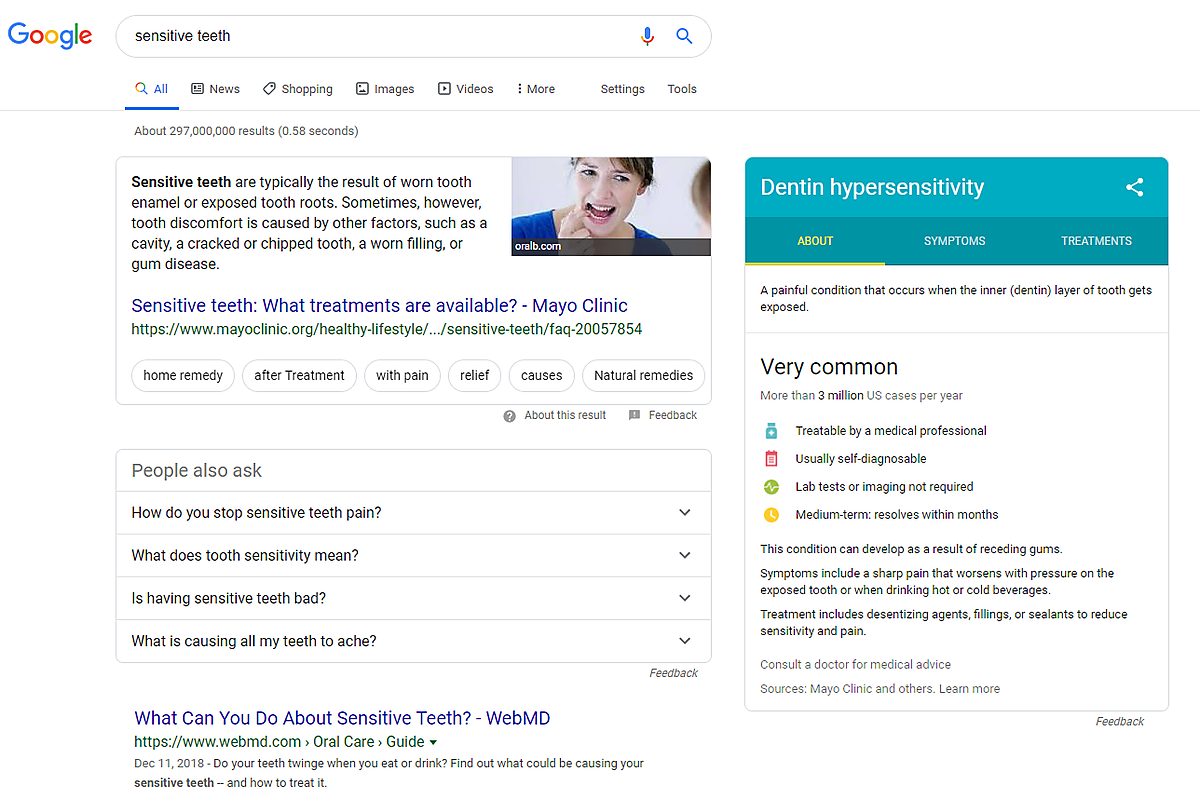The width and height of the screenshot is (1200, 799).
Task: Select the Treatments tab in knowledge panel
Action: tap(1096, 241)
